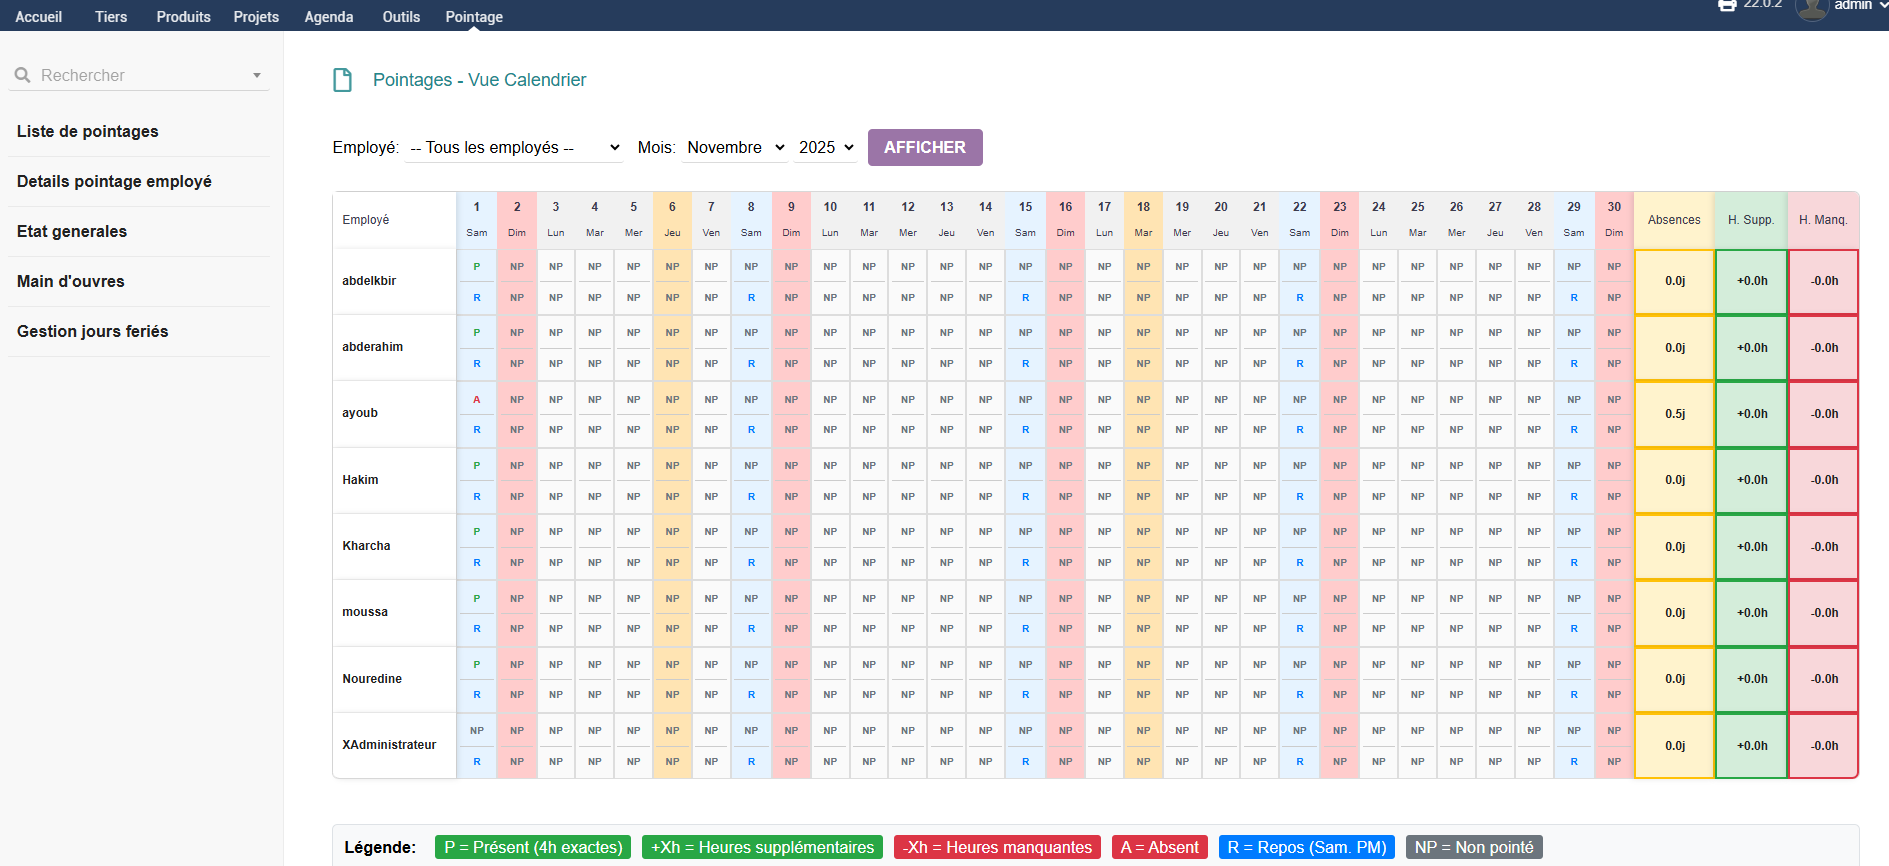The image size is (1889, 866).
Task: Click abdelkbir's green 'P' marker on day 1
Action: (477, 267)
